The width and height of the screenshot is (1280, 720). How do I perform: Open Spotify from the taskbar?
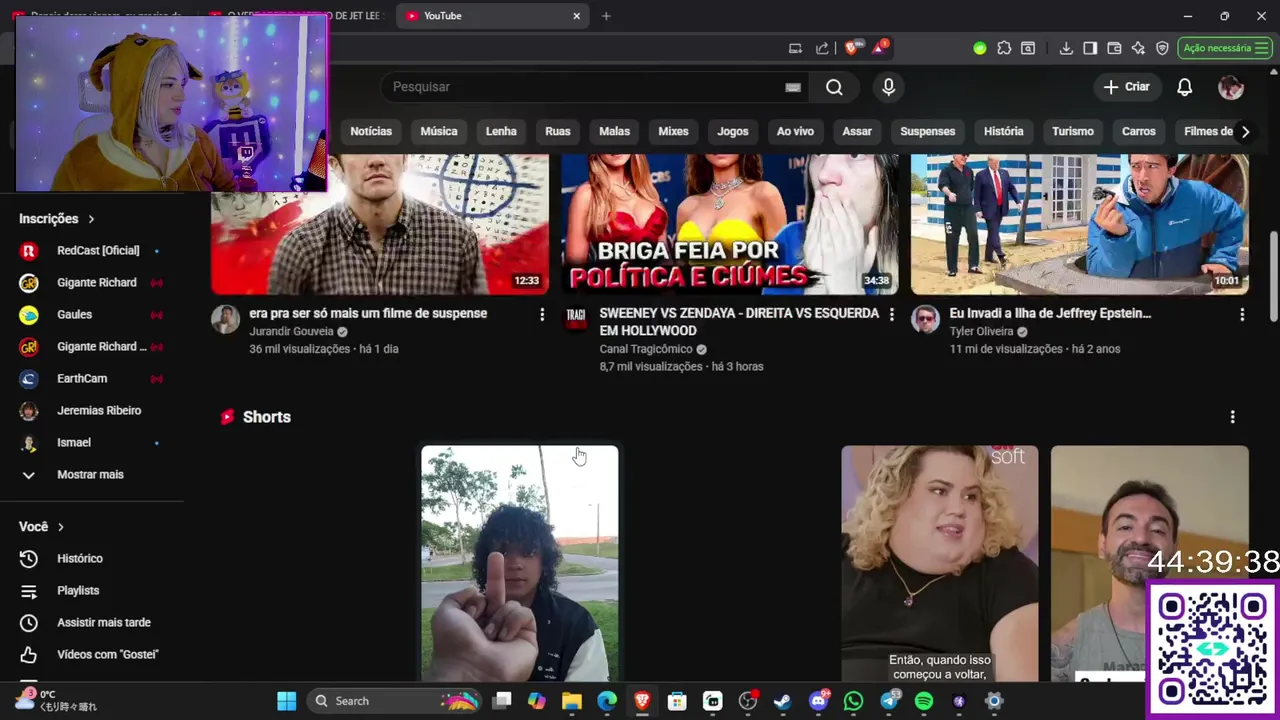click(924, 701)
